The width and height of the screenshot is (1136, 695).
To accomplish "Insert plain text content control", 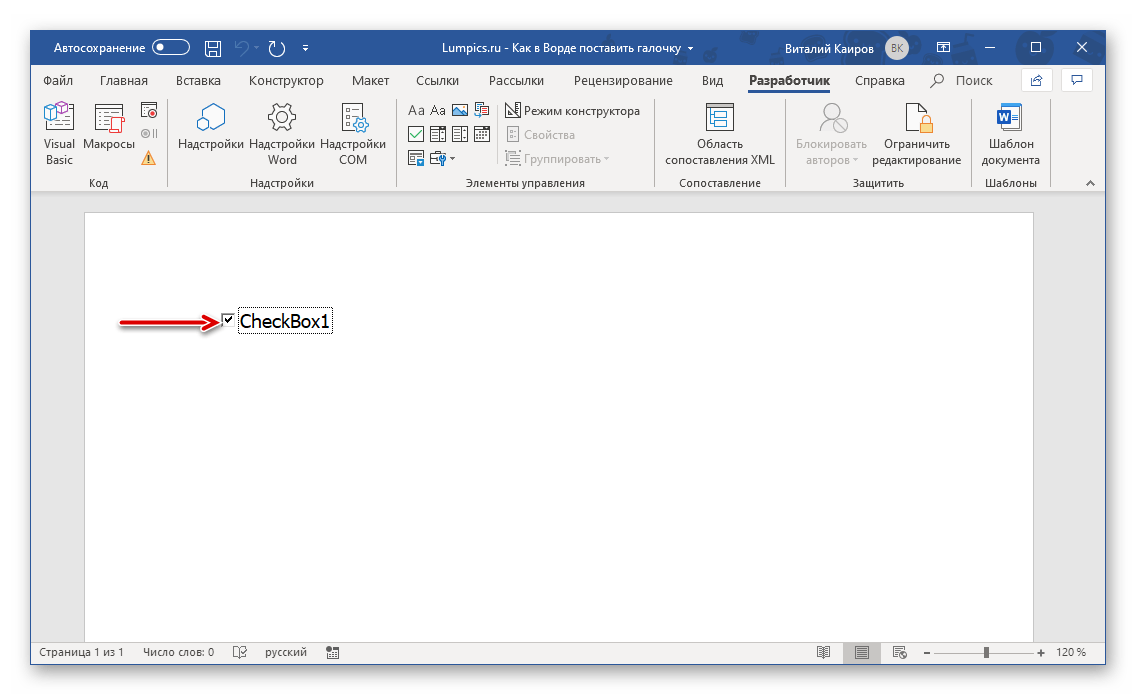I will pos(438,110).
